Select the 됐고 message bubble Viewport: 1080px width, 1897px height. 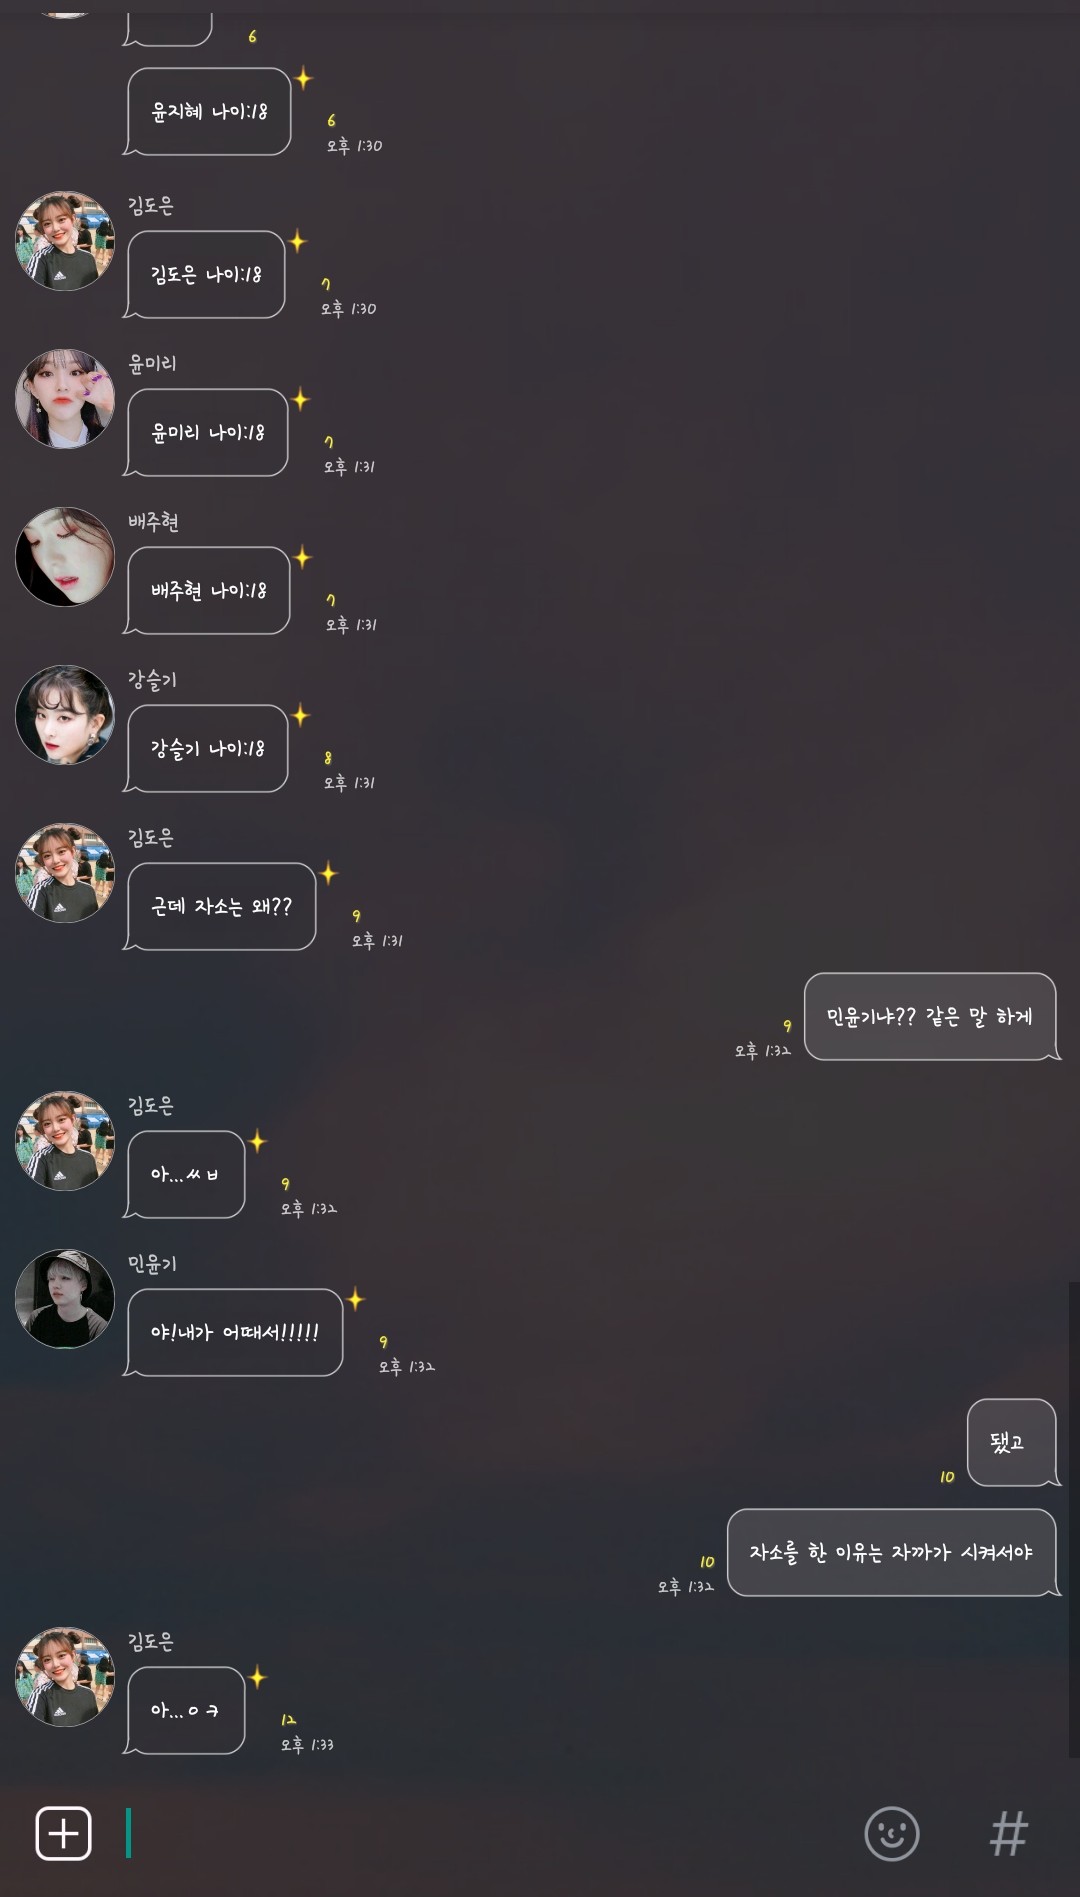click(x=1012, y=1442)
